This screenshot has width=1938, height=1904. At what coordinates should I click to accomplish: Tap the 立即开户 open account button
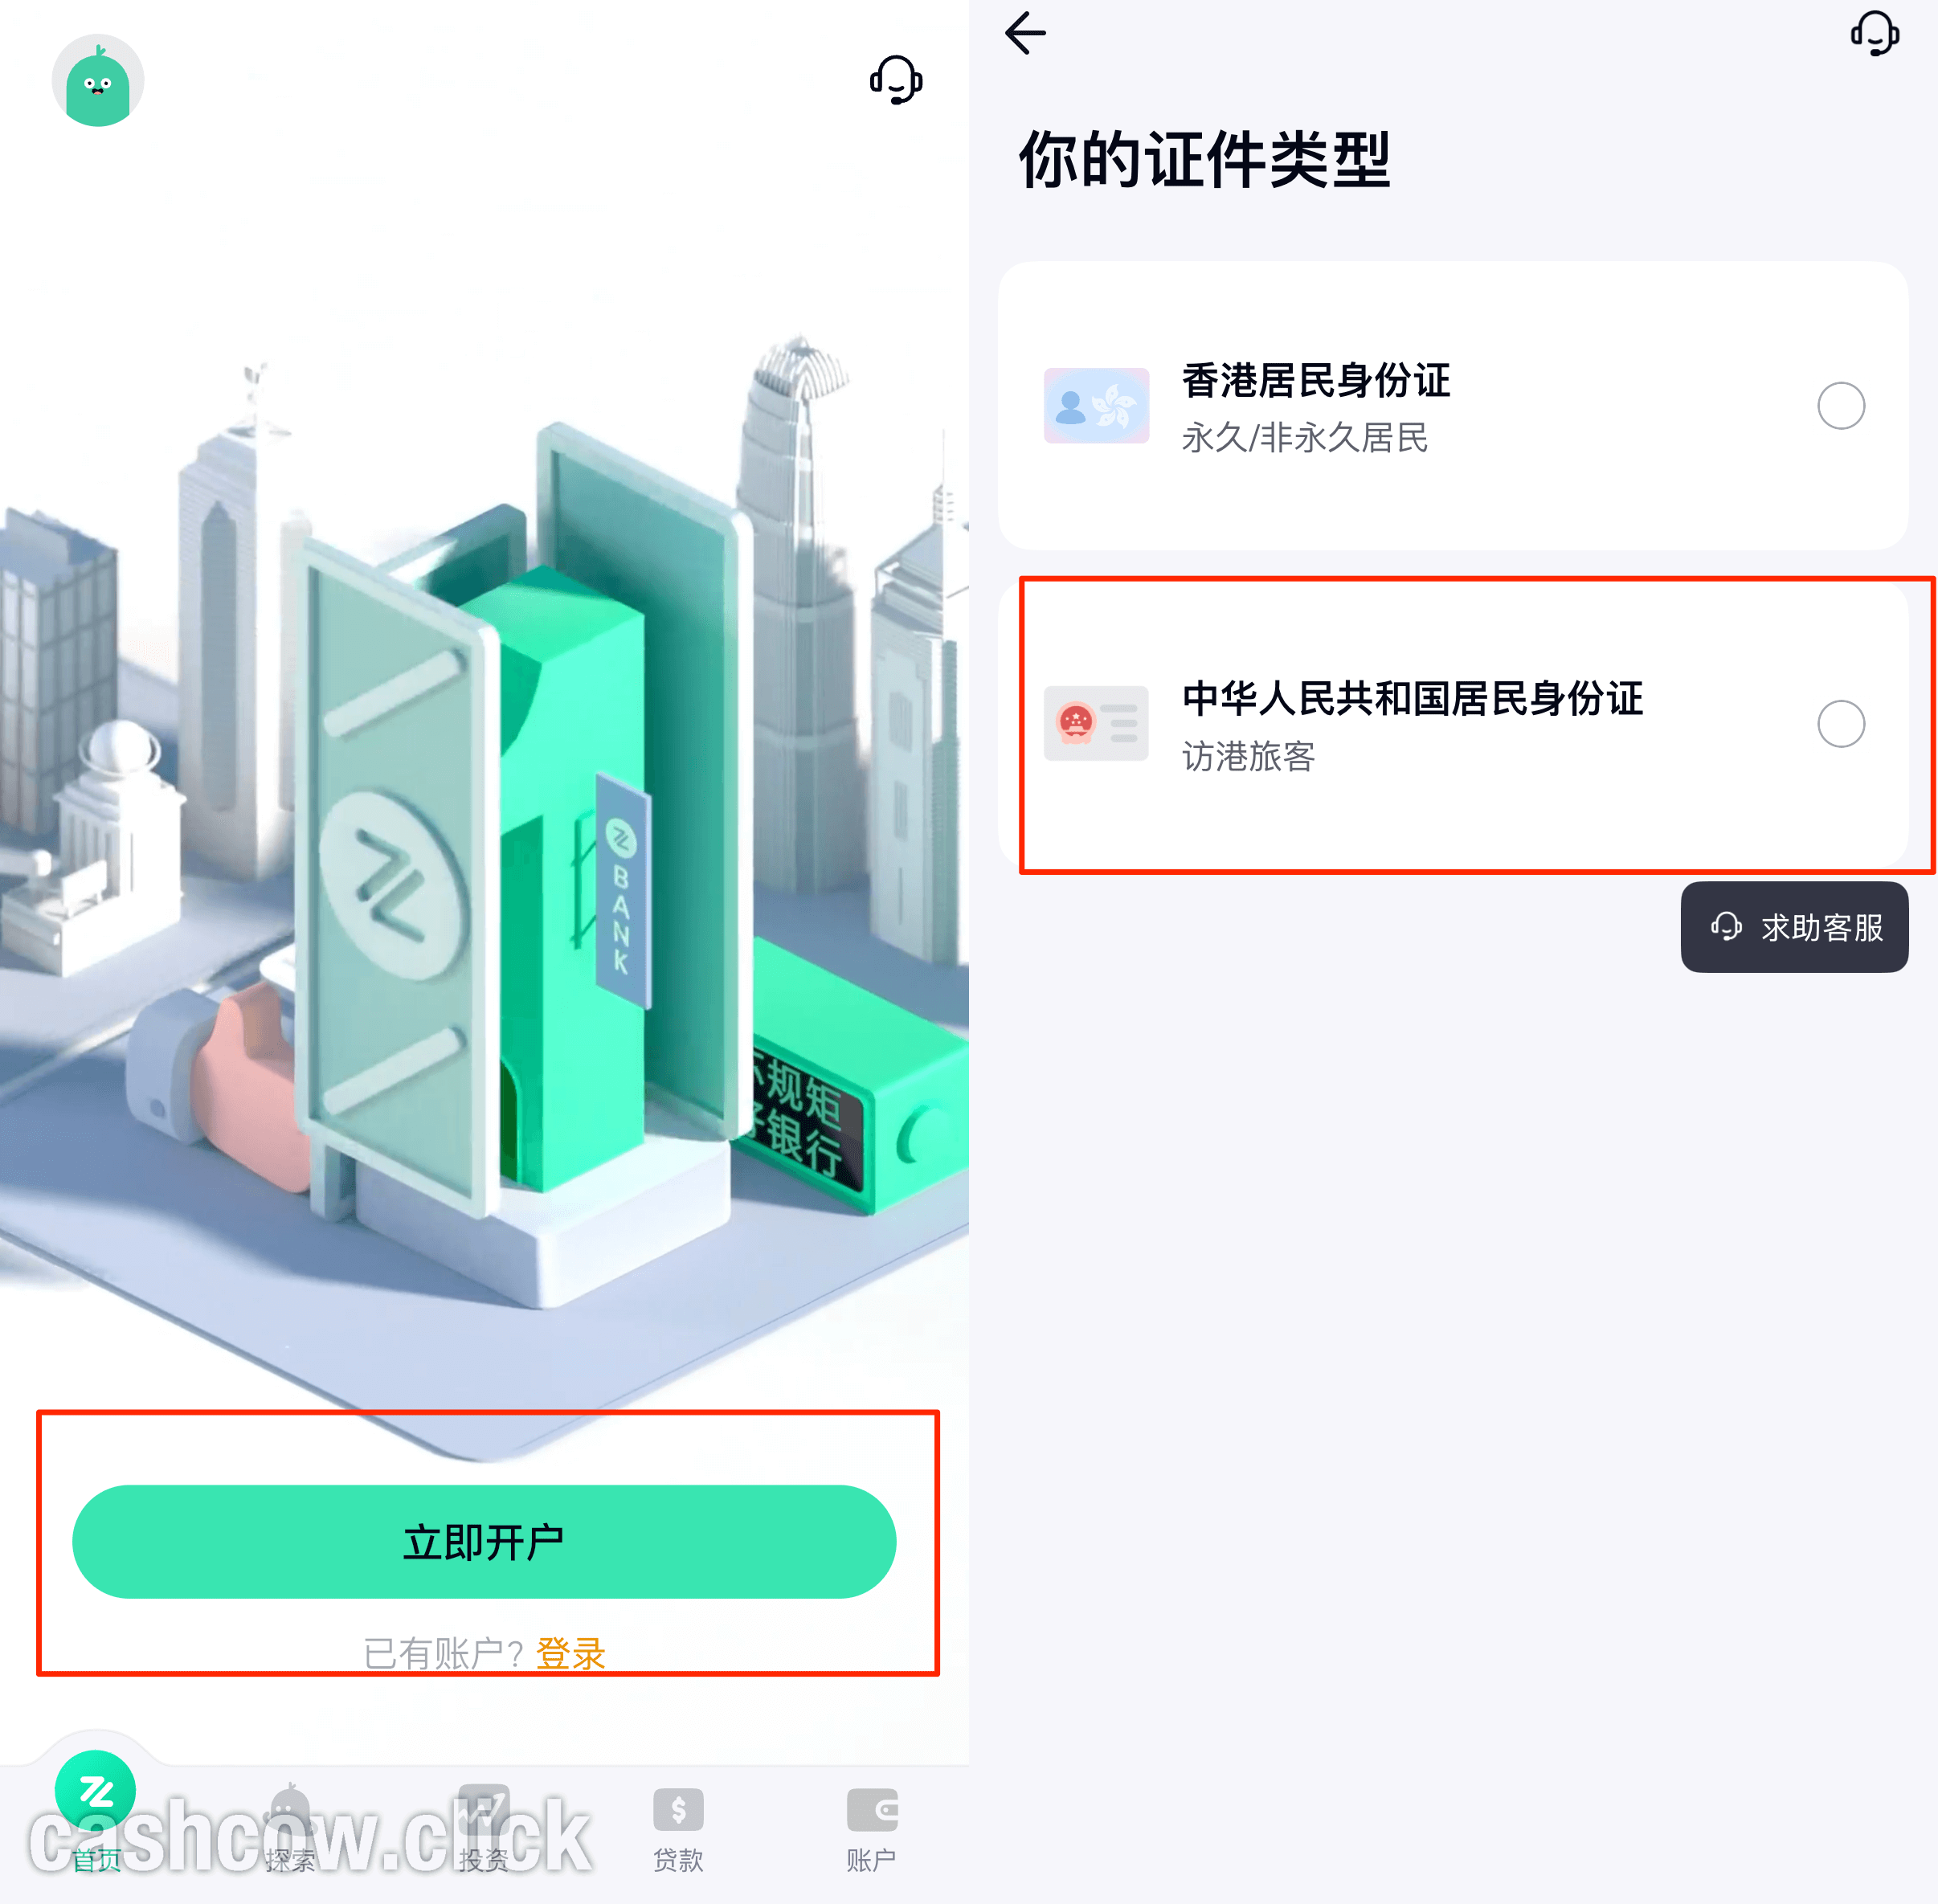click(484, 1541)
